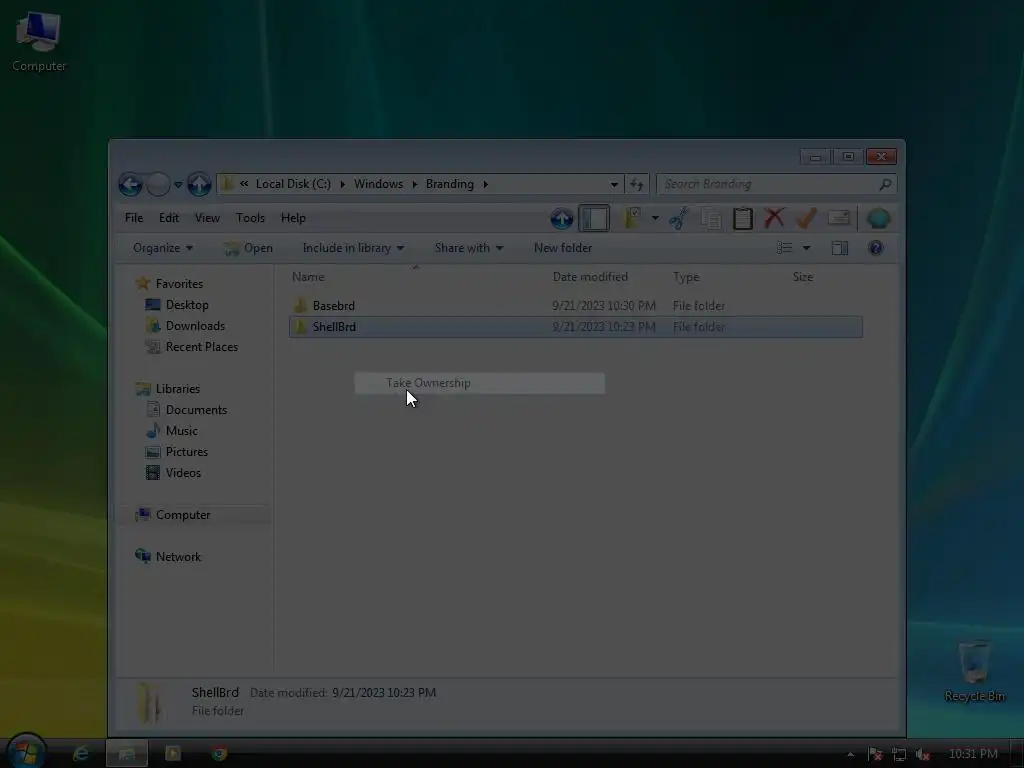Sort by the Size column header
The image size is (1024, 768).
click(x=803, y=277)
